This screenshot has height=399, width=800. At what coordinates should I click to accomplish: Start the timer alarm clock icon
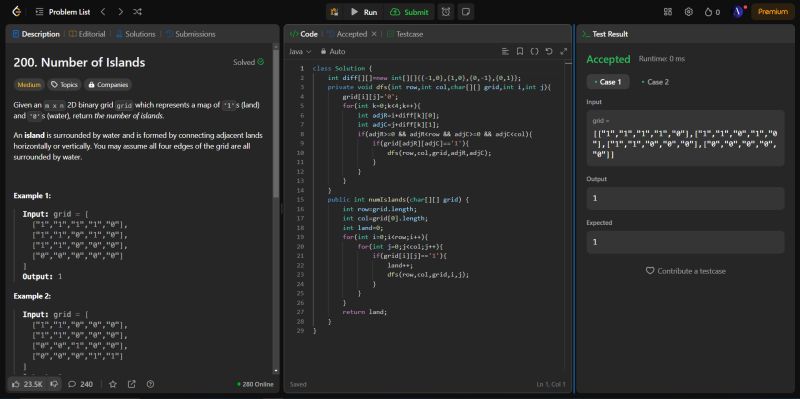(446, 12)
